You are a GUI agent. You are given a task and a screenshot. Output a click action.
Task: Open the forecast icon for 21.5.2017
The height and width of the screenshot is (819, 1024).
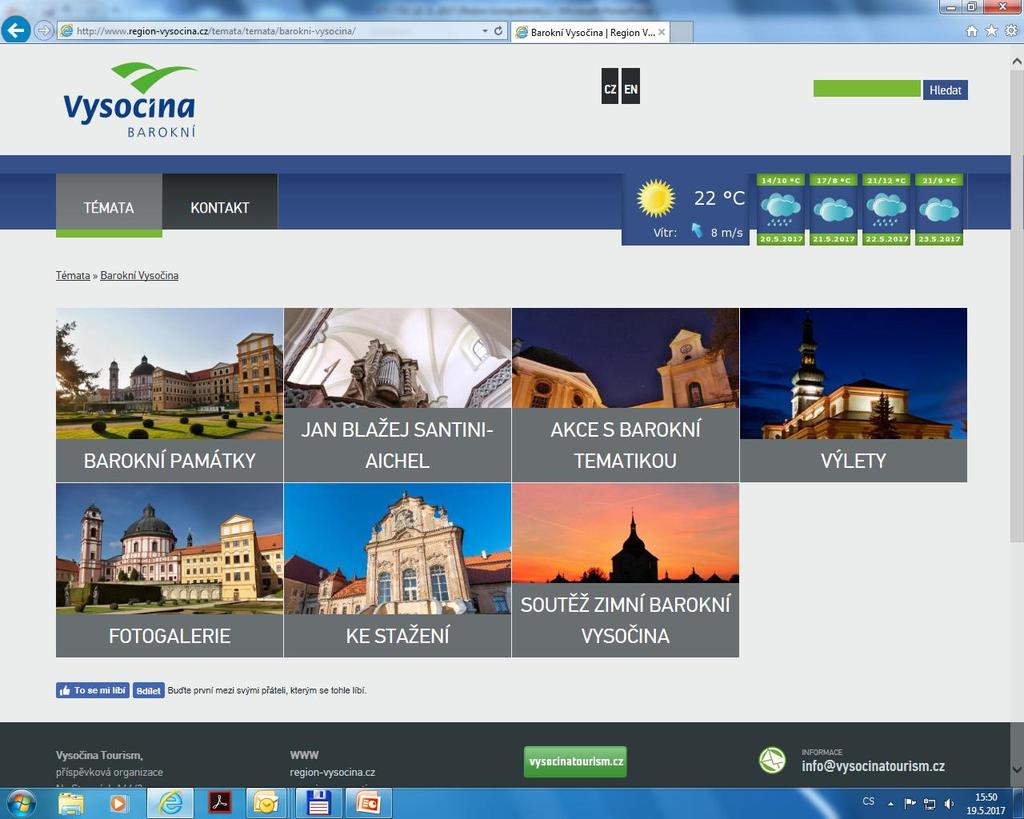834,209
